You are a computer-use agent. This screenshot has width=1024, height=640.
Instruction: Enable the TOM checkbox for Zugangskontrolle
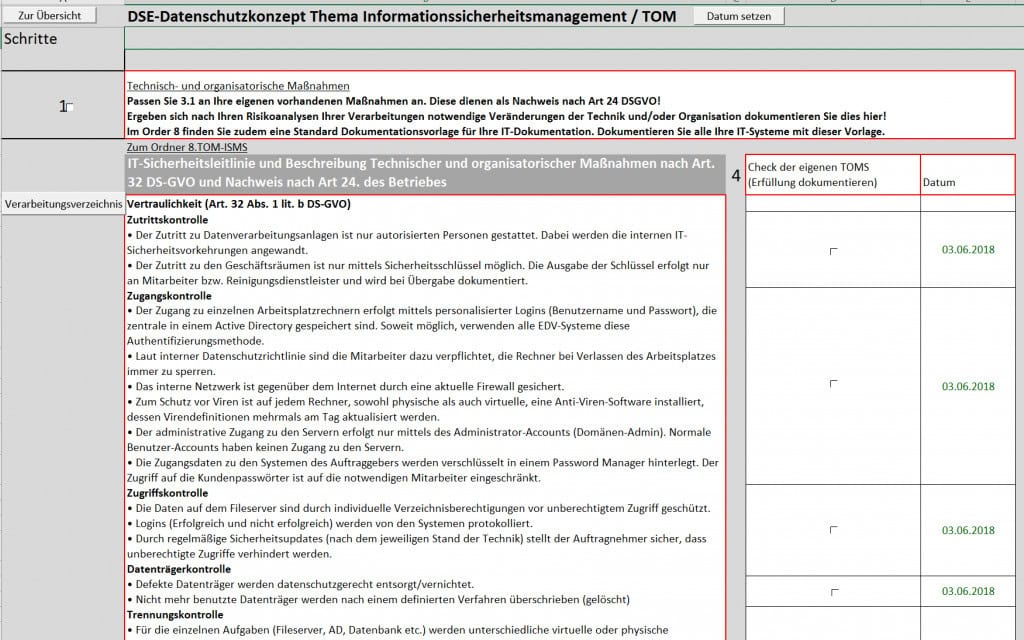coord(833,383)
